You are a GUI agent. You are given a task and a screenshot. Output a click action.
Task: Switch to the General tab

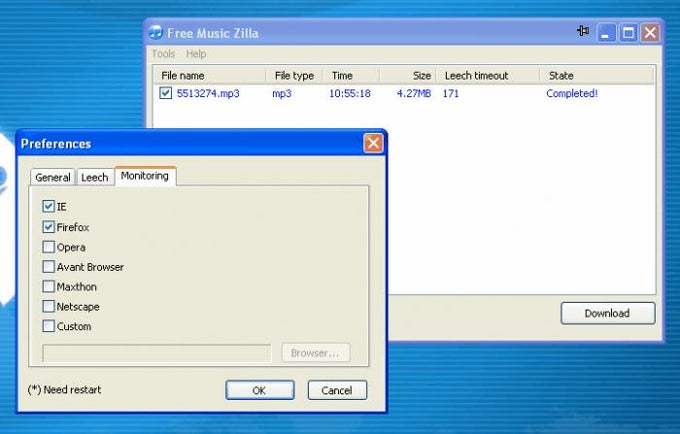[x=53, y=177]
